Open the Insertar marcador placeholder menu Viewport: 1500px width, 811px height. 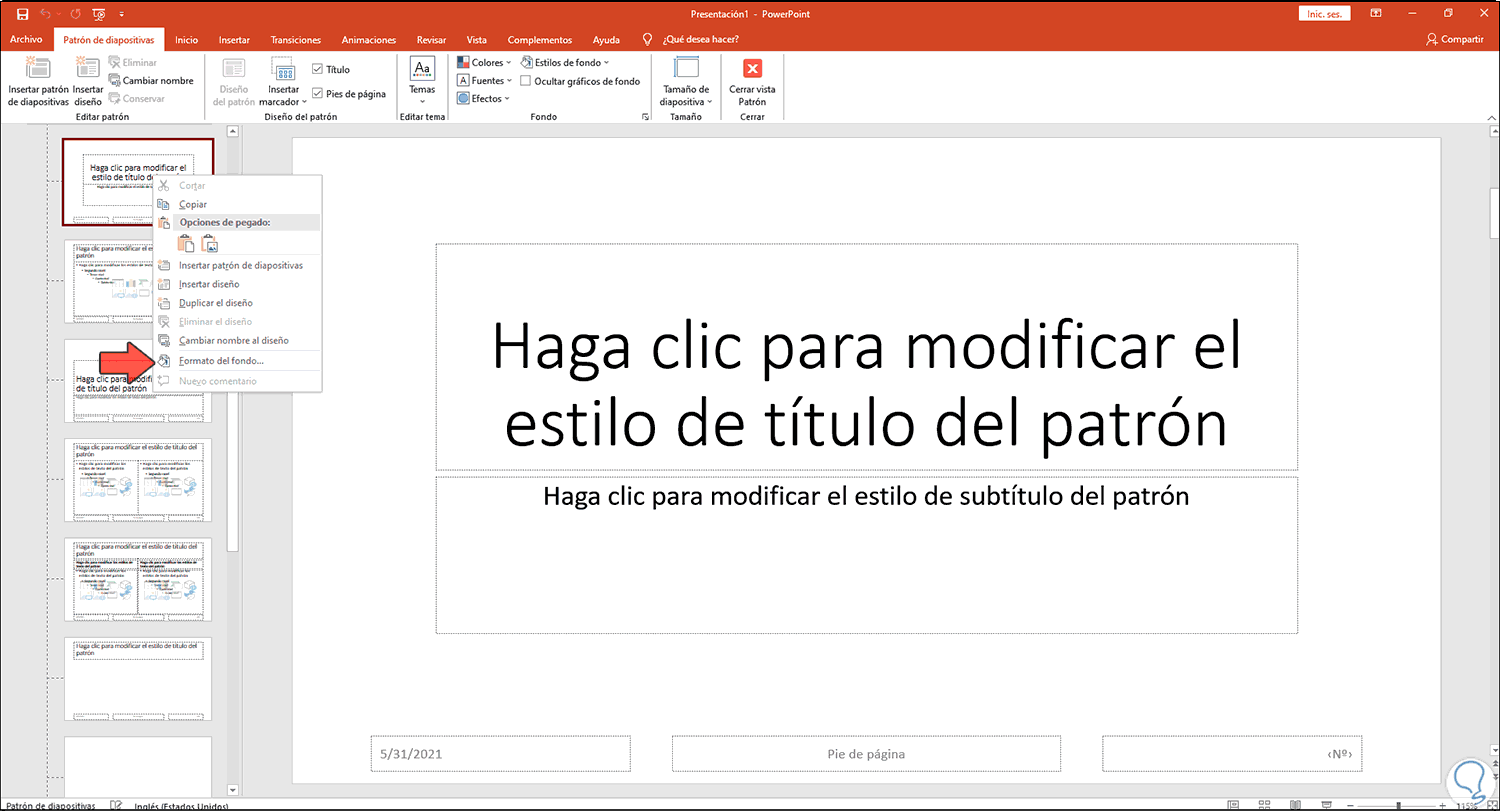[284, 81]
